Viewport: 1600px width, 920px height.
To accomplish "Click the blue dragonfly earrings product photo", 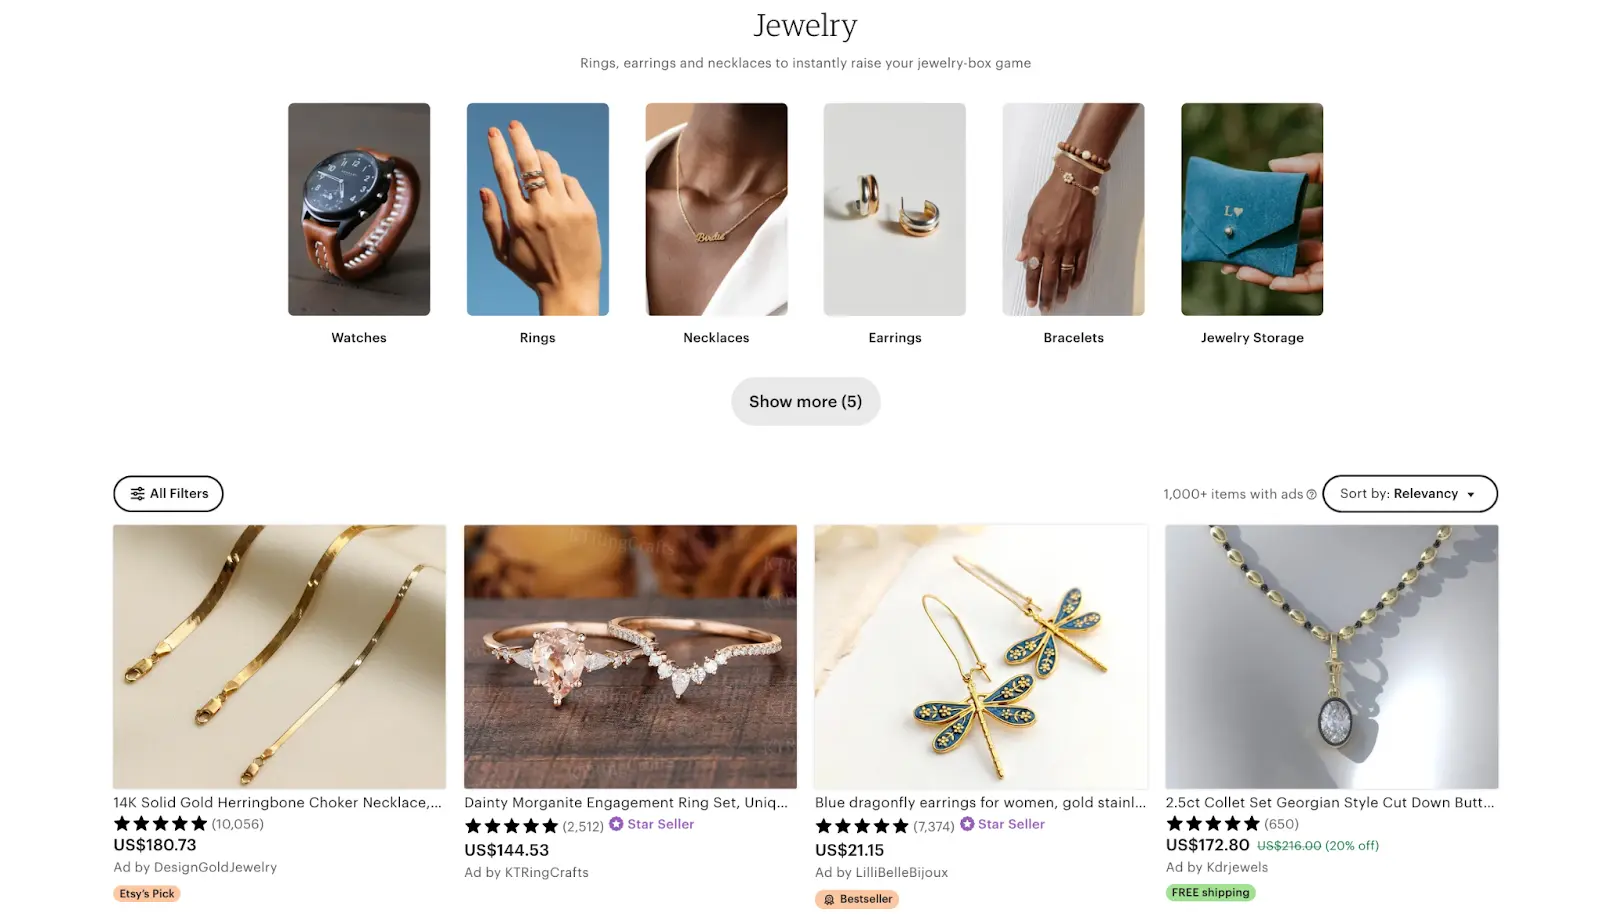I will 981,656.
